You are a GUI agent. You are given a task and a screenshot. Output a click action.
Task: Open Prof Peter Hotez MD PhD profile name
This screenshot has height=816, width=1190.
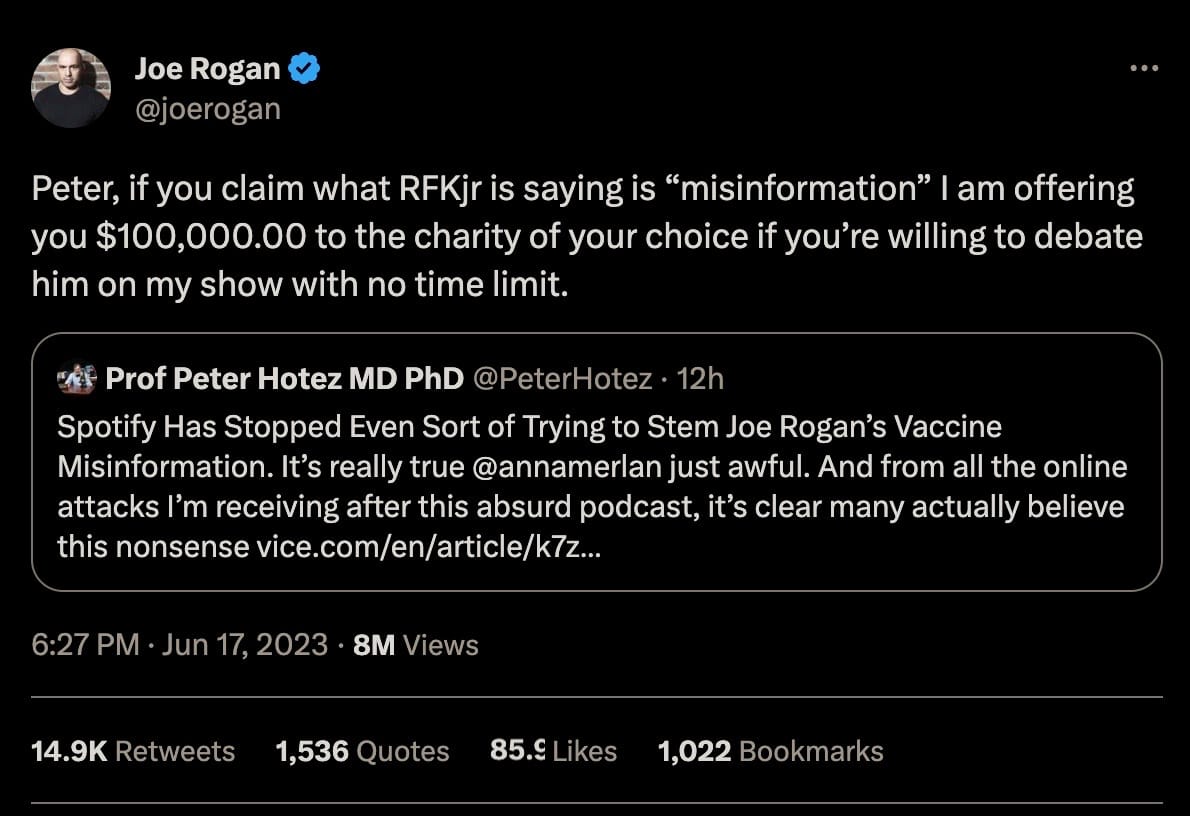click(284, 379)
